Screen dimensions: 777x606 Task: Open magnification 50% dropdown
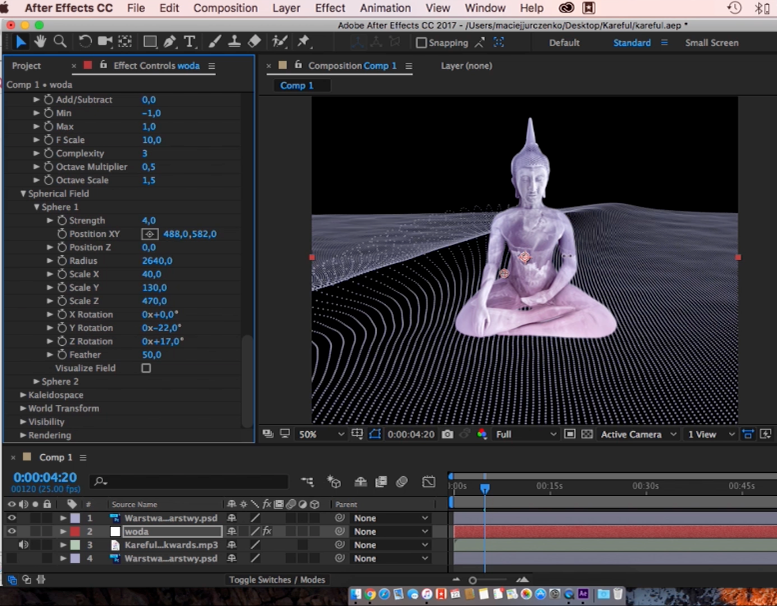point(321,435)
